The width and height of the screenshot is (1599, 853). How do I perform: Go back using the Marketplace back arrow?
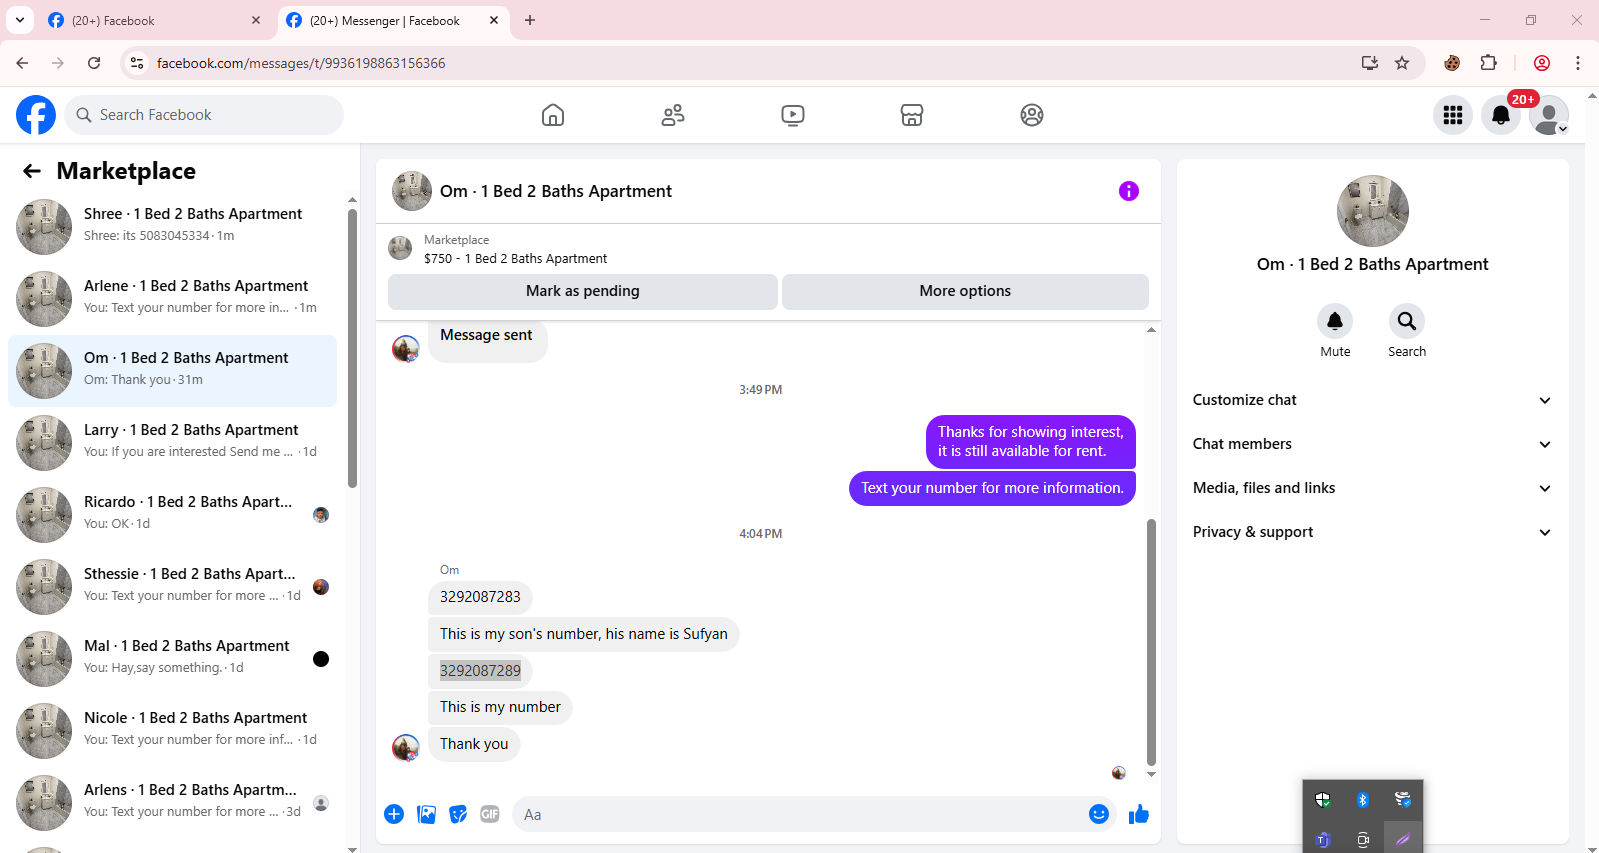32,171
